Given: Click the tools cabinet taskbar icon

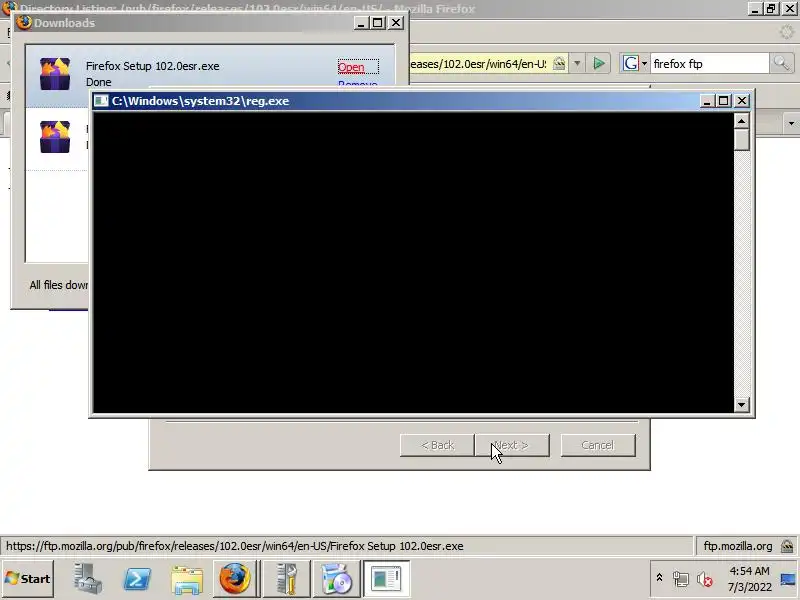Looking at the screenshot, I should point(287,579).
